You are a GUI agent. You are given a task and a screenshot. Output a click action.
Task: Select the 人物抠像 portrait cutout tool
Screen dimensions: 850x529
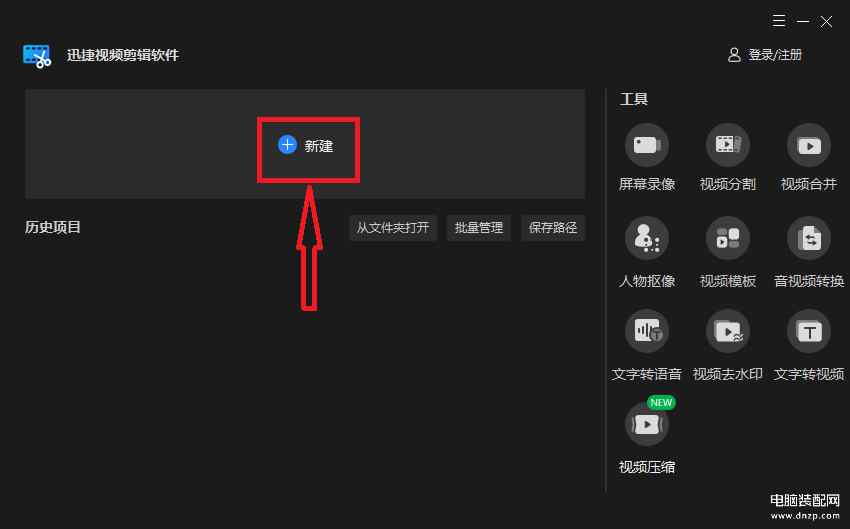[647, 238]
